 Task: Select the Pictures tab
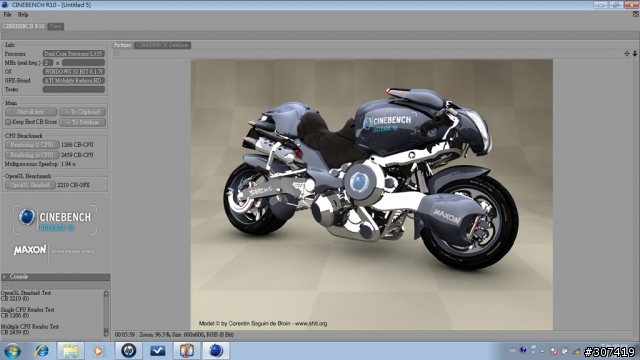[x=122, y=45]
